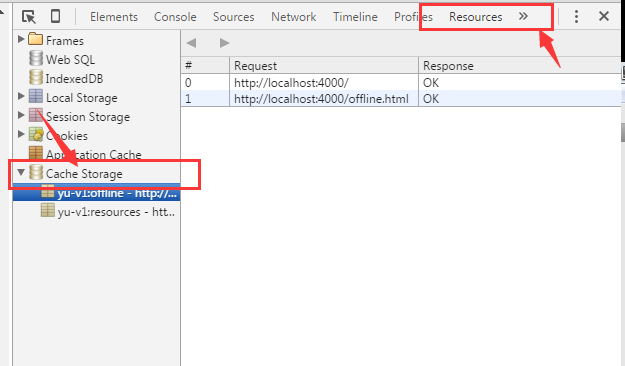Click the Request column header
625x366 pixels.
pos(324,66)
